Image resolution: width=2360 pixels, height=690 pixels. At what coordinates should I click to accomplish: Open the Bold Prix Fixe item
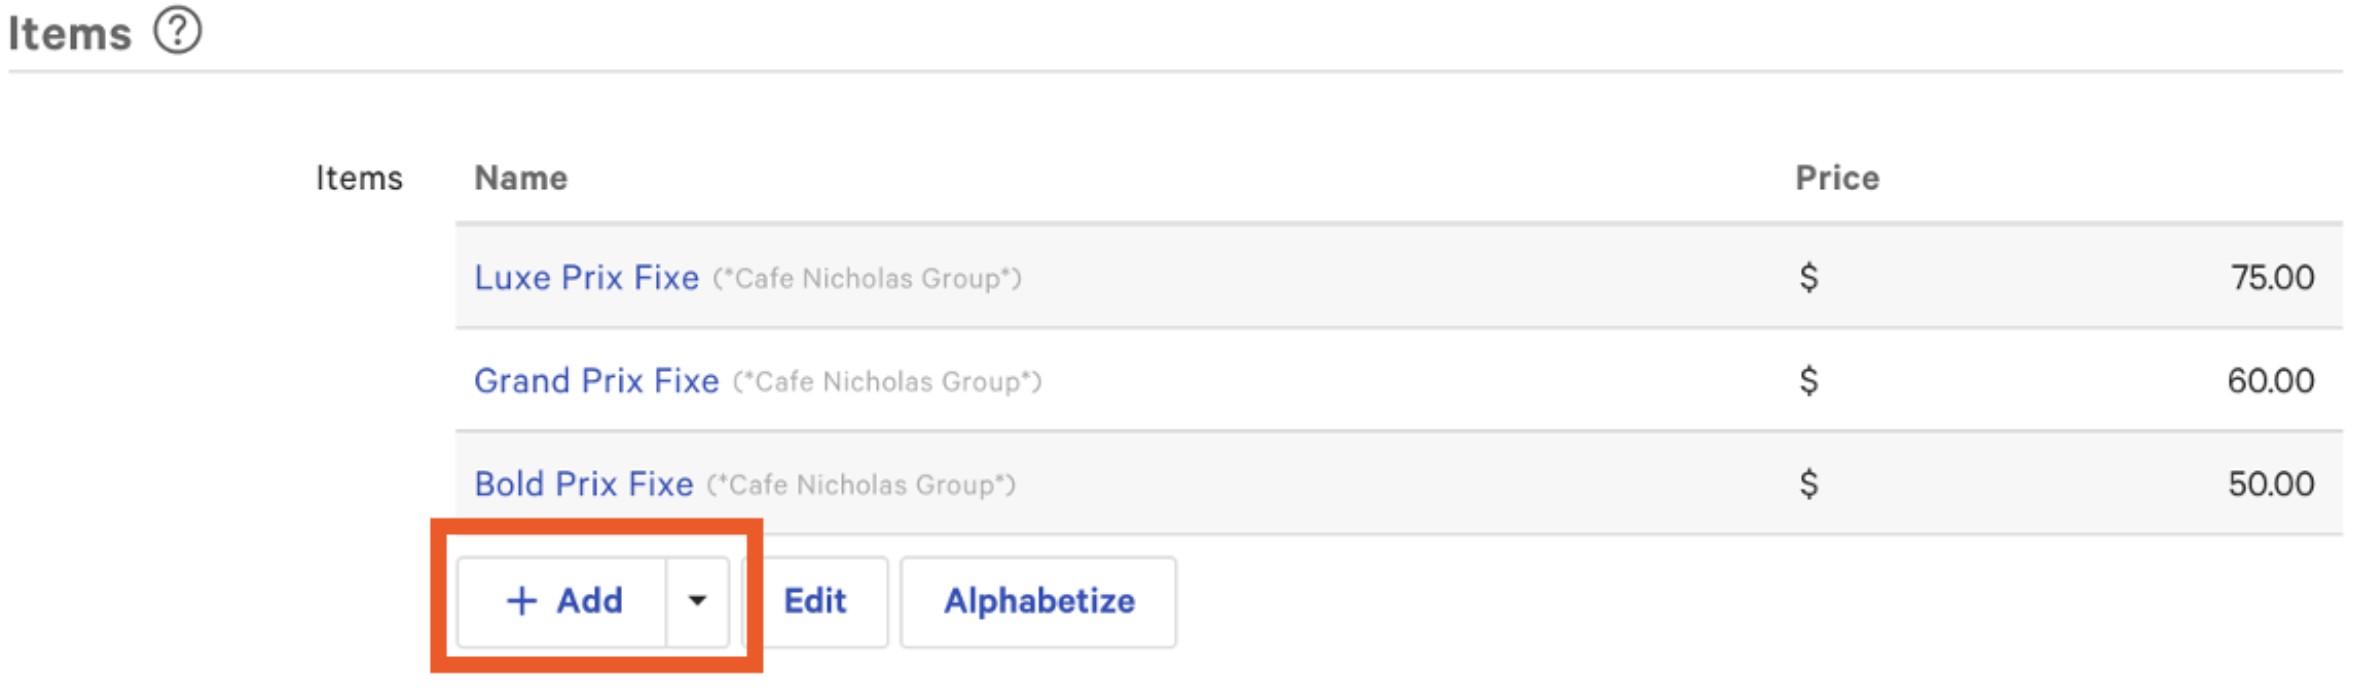[583, 484]
